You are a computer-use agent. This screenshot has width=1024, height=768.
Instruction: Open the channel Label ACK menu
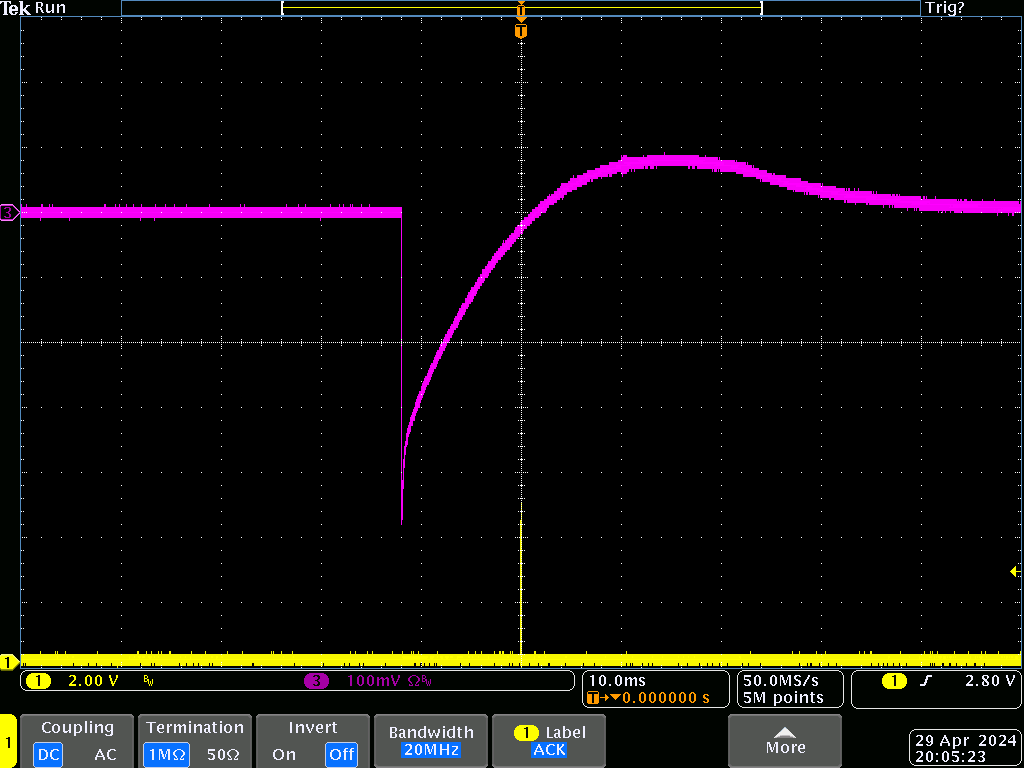point(549,741)
